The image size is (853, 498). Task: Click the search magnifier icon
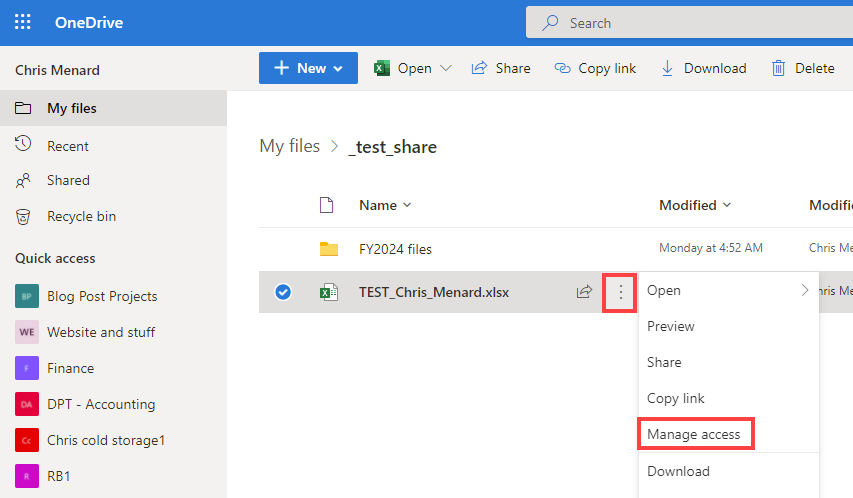(x=550, y=23)
